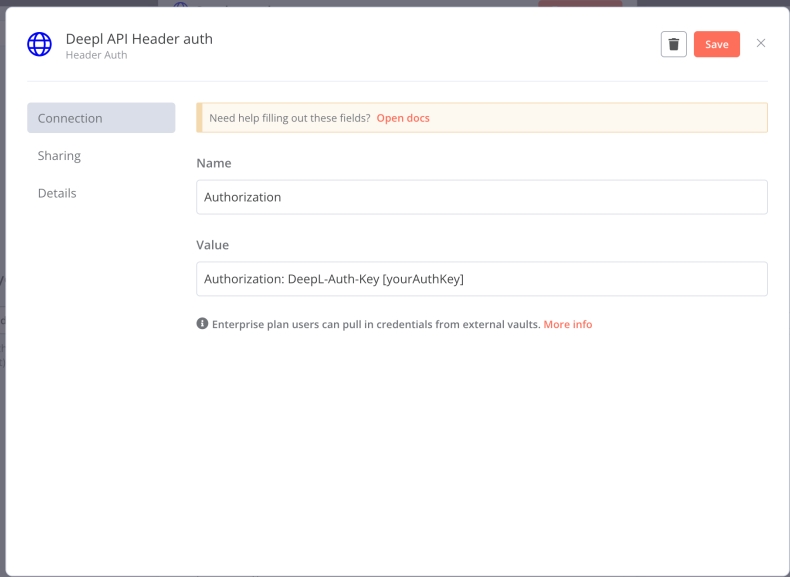Click the info icon beside Enterprise plan note
The width and height of the screenshot is (790, 577).
click(202, 324)
